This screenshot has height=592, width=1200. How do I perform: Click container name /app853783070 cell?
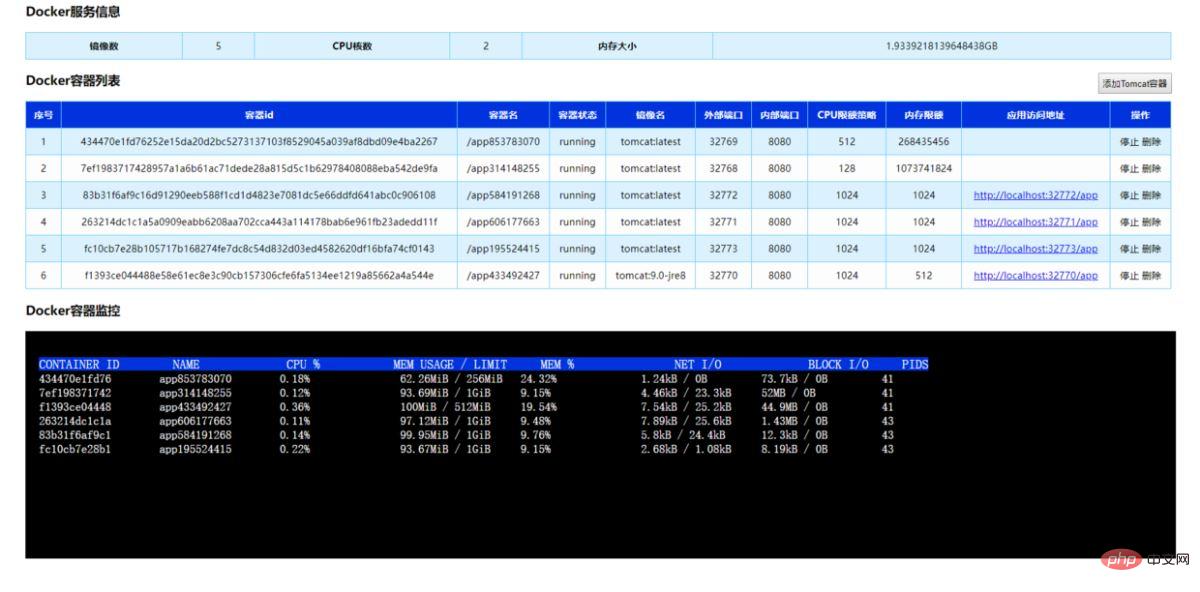click(503, 142)
